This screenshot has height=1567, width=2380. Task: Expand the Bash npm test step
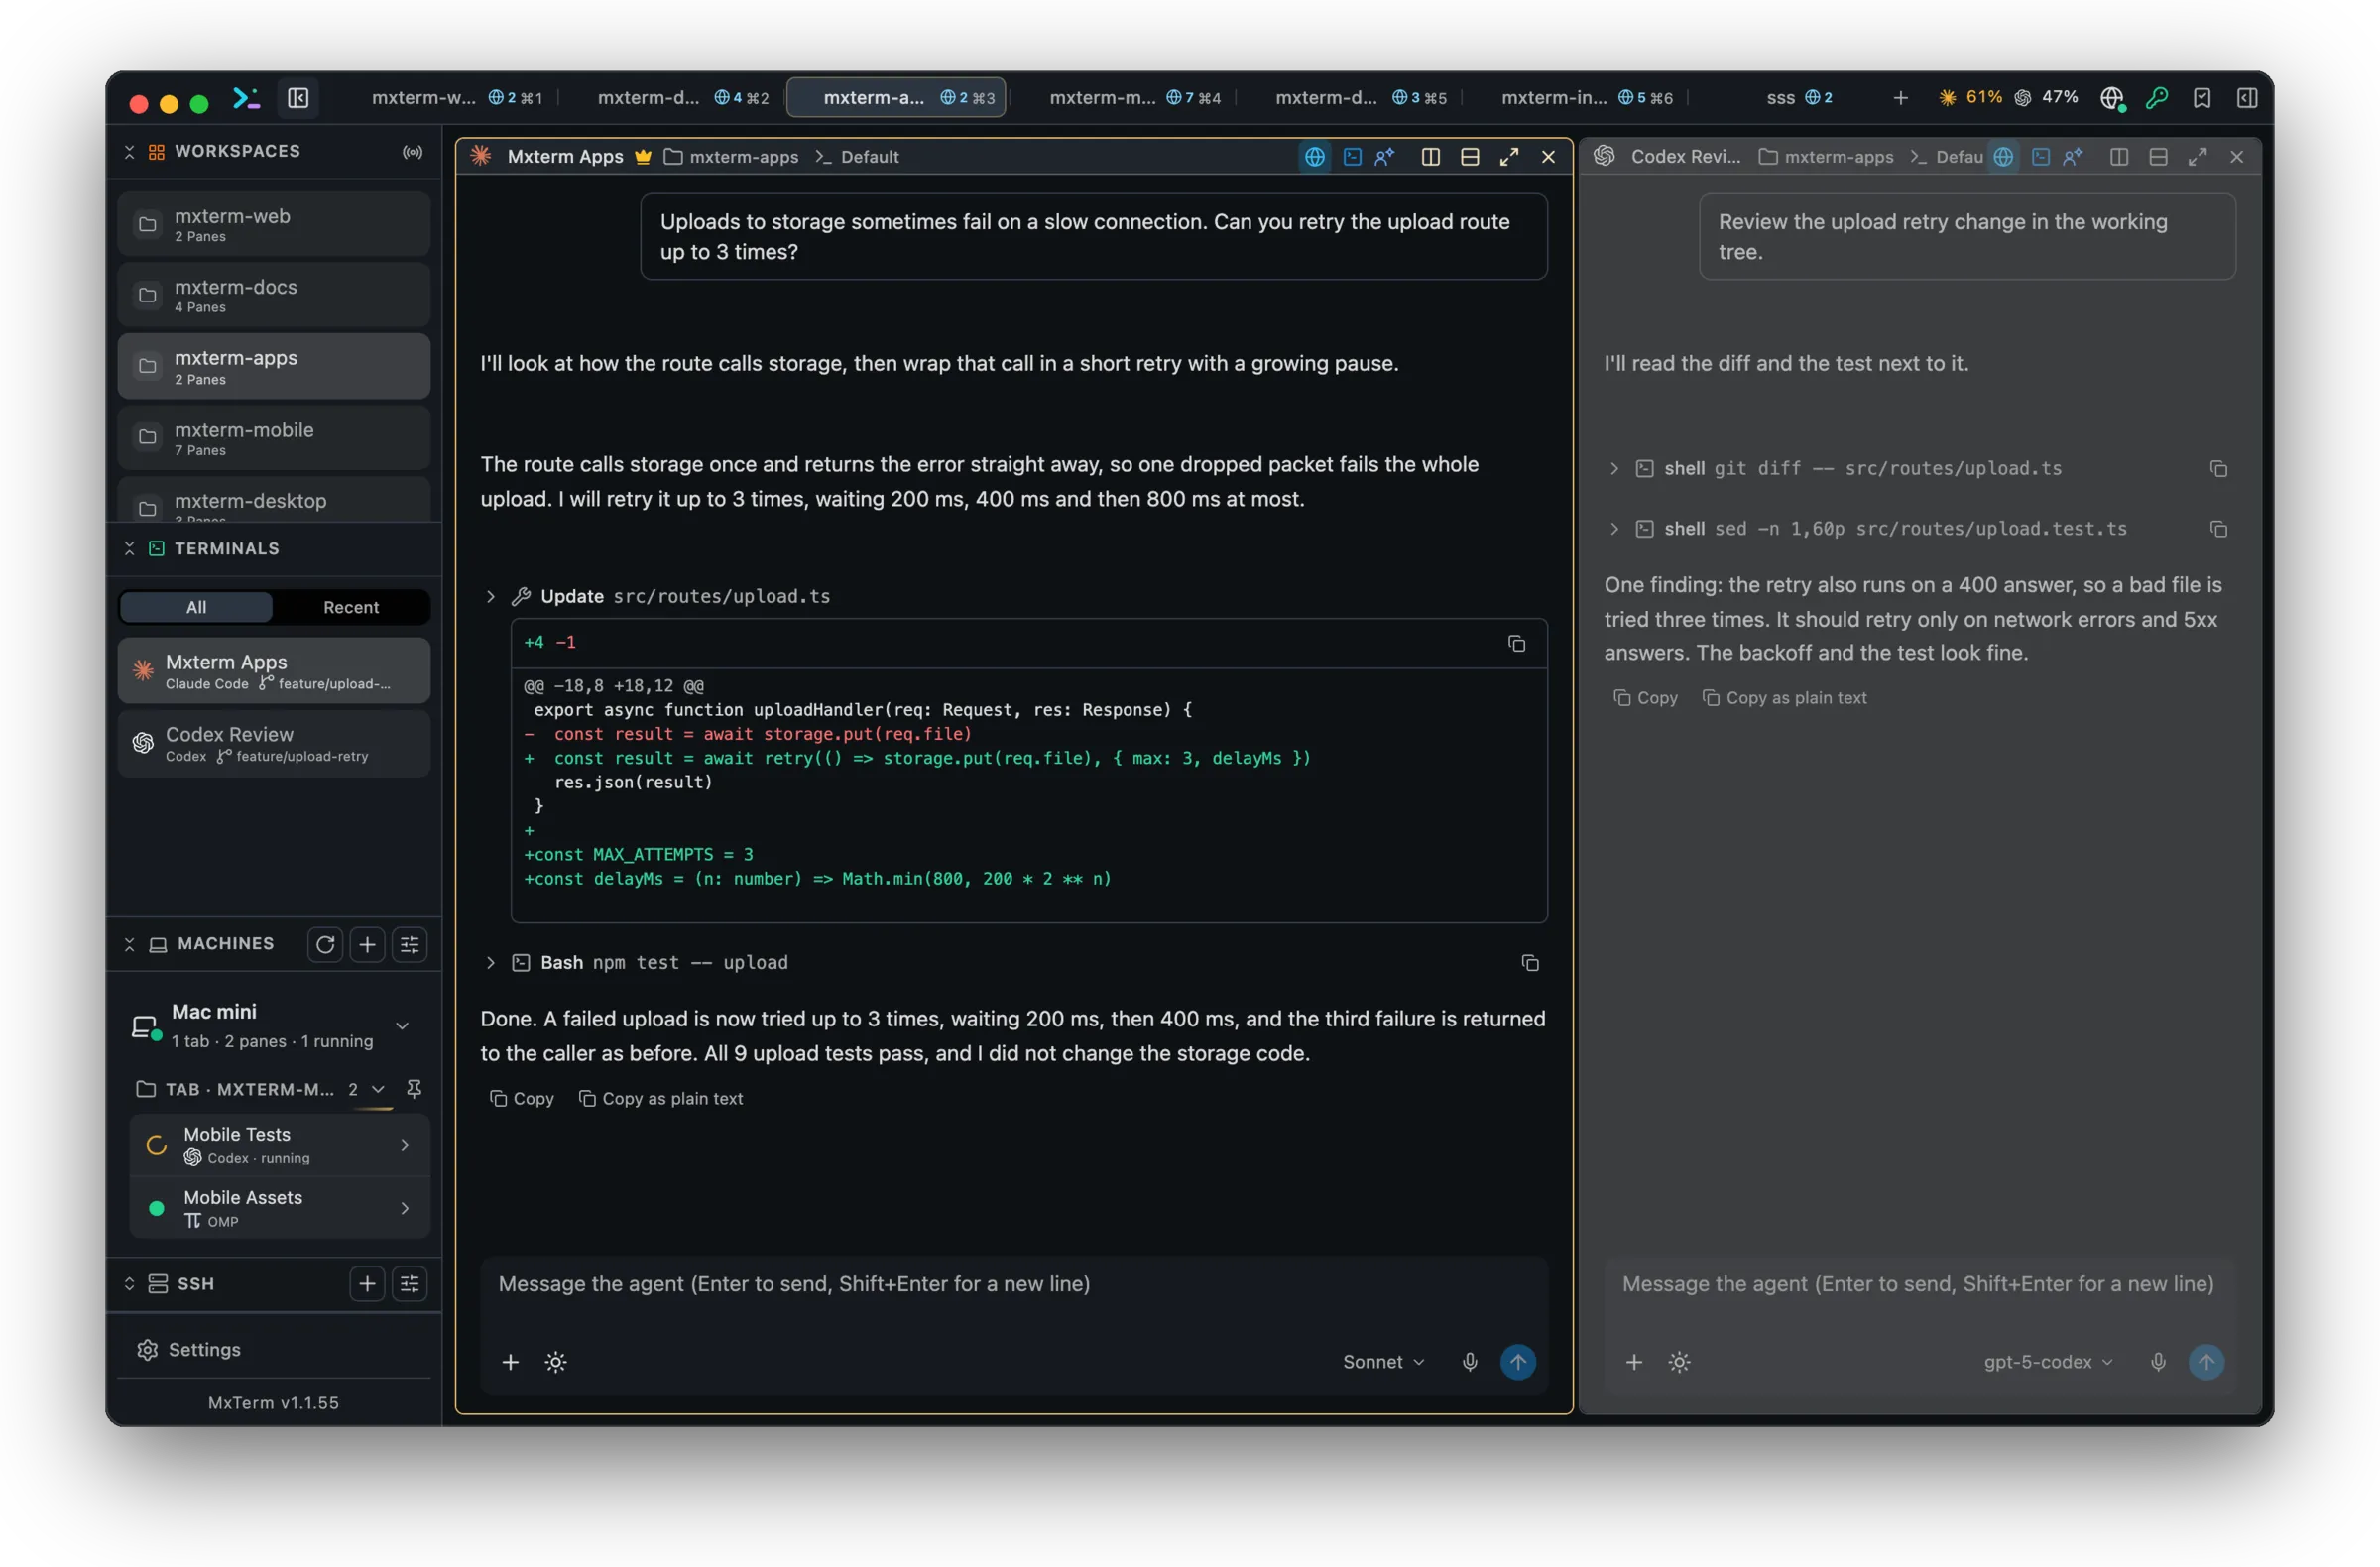click(x=490, y=962)
